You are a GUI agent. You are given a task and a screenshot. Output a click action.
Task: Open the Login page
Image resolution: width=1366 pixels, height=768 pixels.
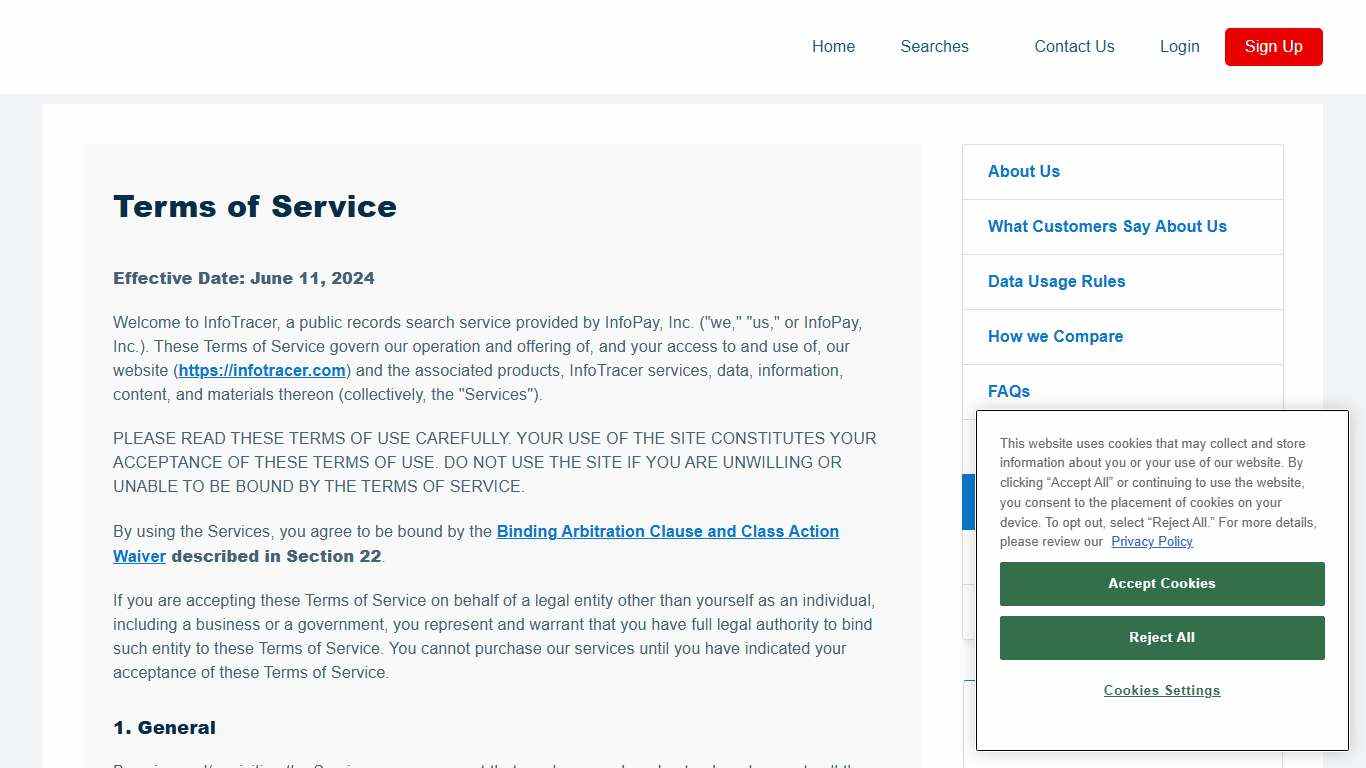click(1179, 46)
